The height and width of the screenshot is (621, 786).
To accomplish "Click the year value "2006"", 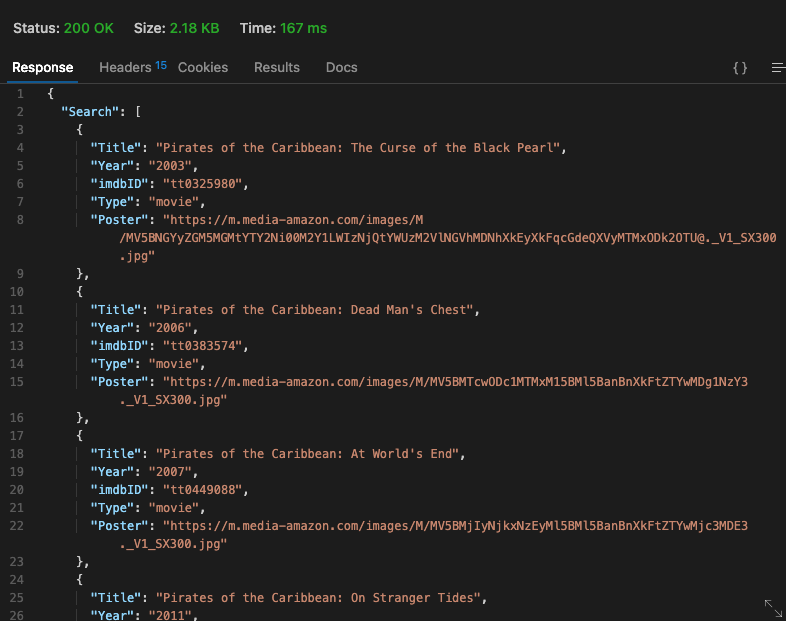I will [170, 328].
